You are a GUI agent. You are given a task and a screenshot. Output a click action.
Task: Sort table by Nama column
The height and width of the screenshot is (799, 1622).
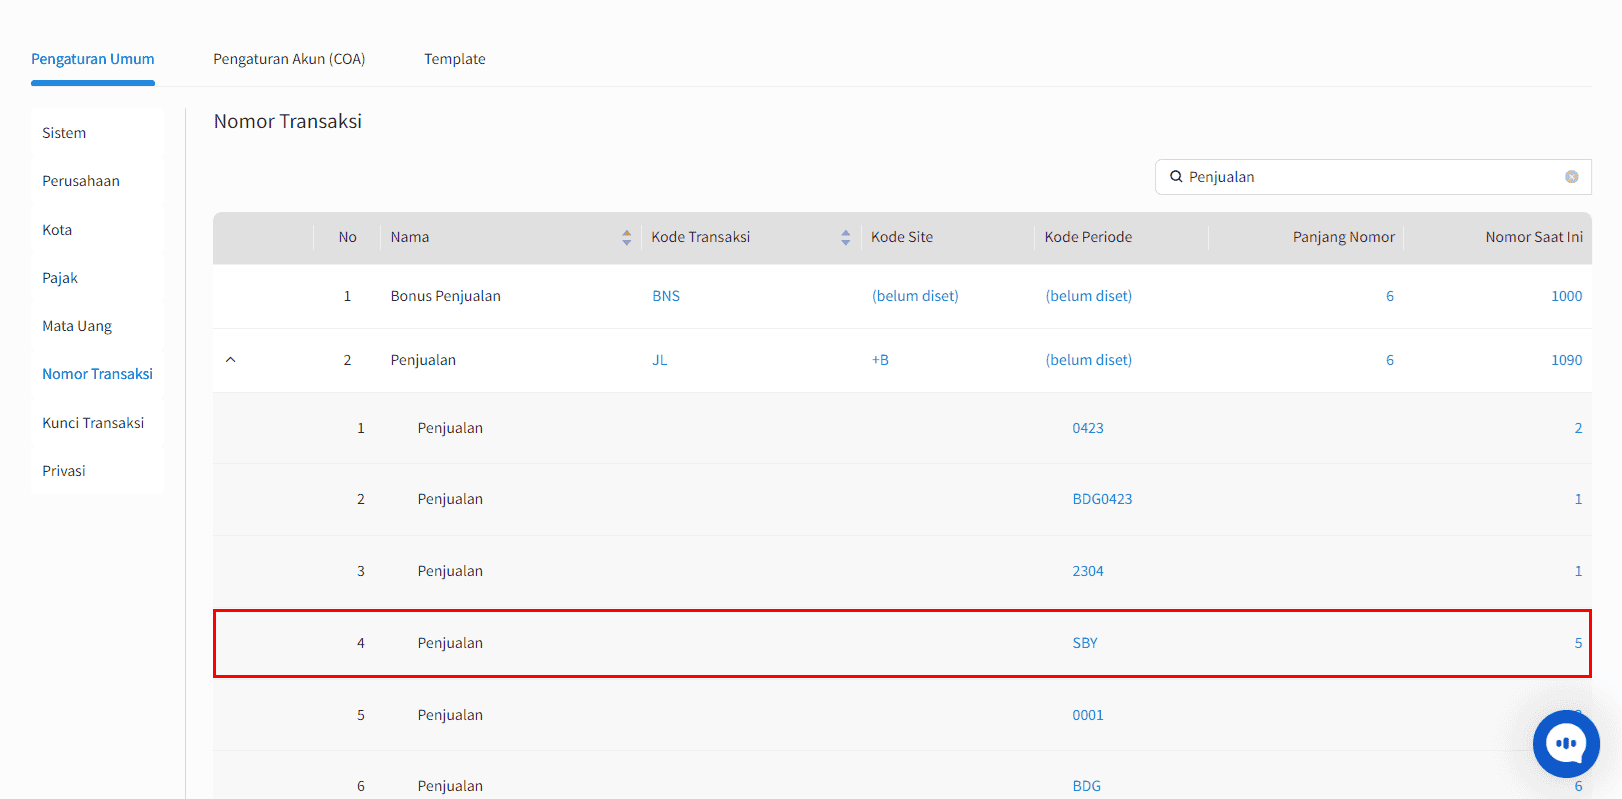click(x=626, y=237)
